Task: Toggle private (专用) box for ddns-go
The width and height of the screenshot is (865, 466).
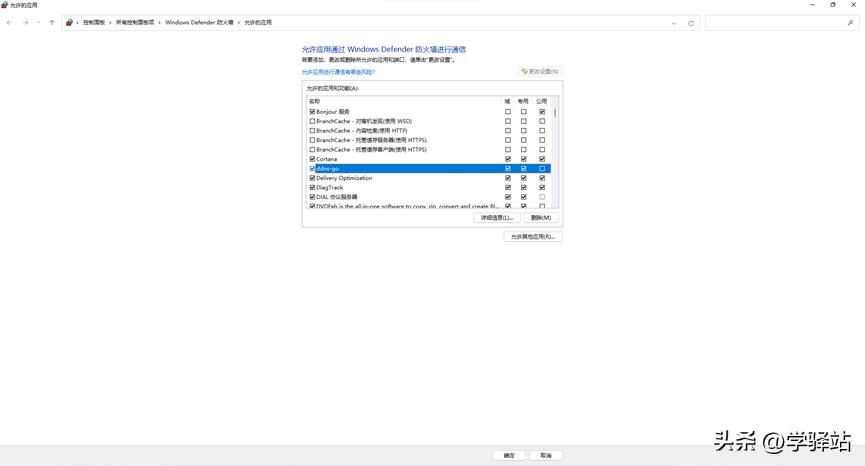Action: pyautogui.click(x=524, y=169)
